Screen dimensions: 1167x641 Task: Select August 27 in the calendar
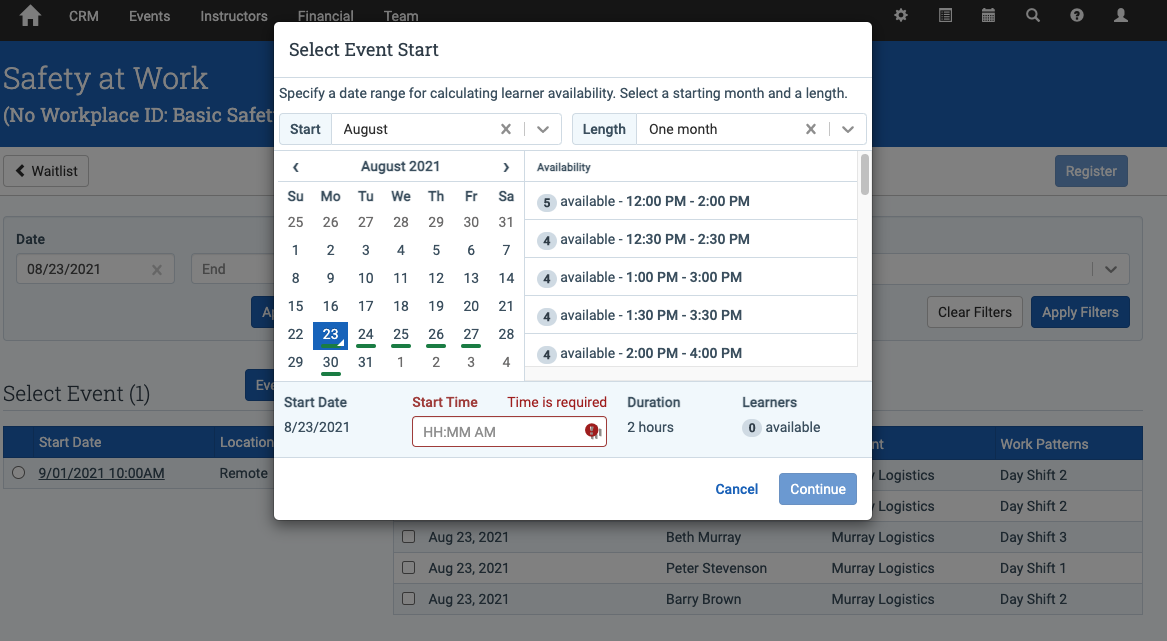pyautogui.click(x=471, y=334)
